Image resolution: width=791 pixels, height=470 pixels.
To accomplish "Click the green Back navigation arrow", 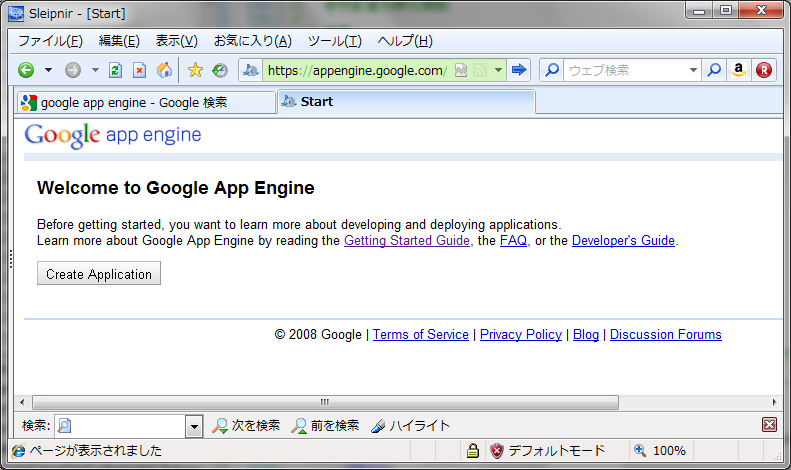I will pos(26,70).
